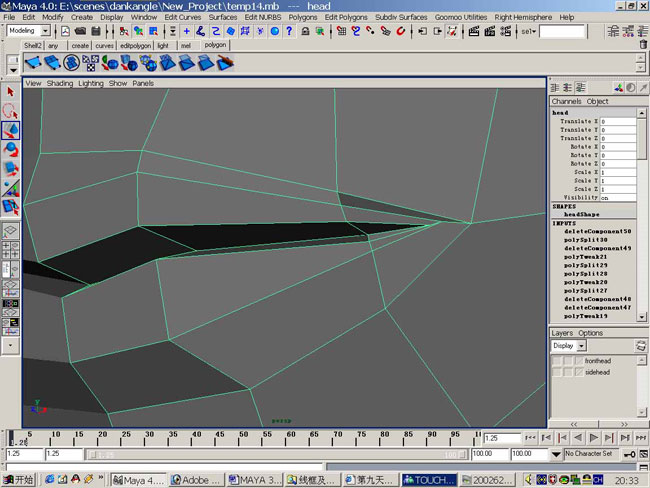Open animation preferences icon beside key

tap(643, 454)
